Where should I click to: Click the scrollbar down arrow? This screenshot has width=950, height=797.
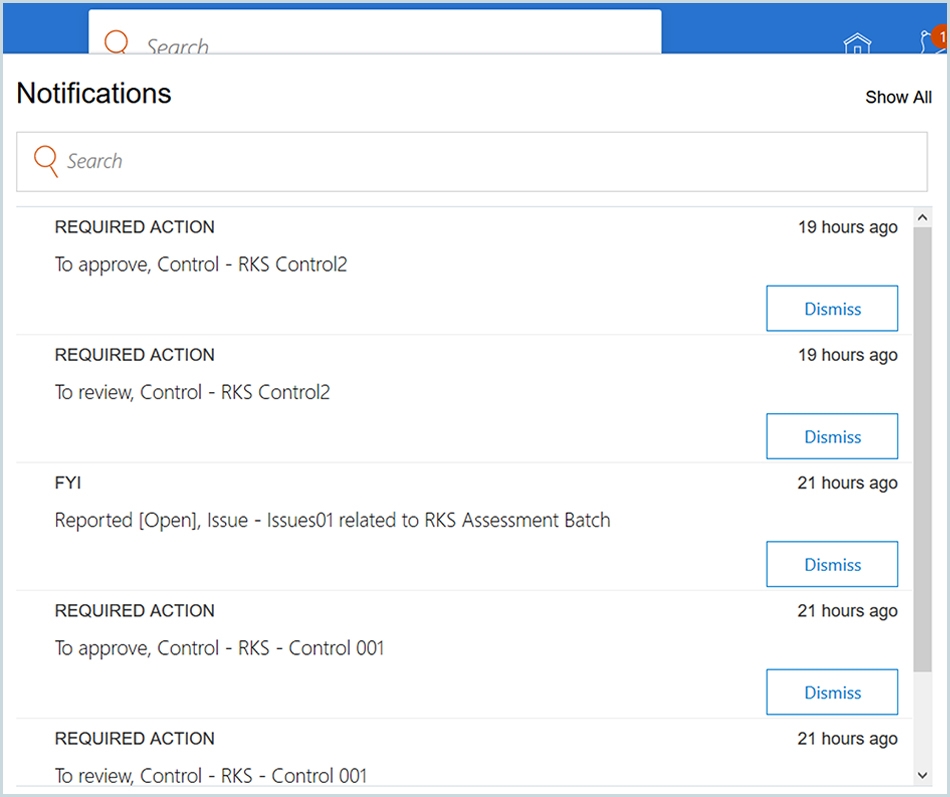pyautogui.click(x=923, y=774)
